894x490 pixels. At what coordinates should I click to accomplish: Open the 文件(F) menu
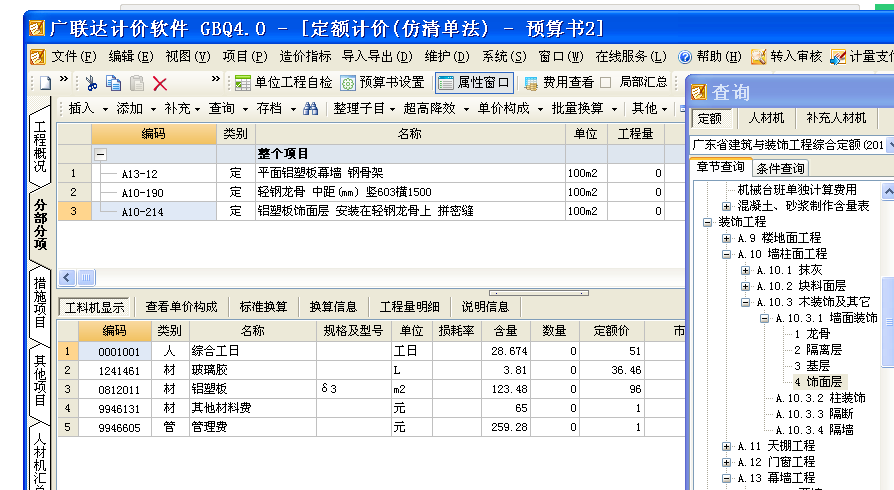coord(74,56)
